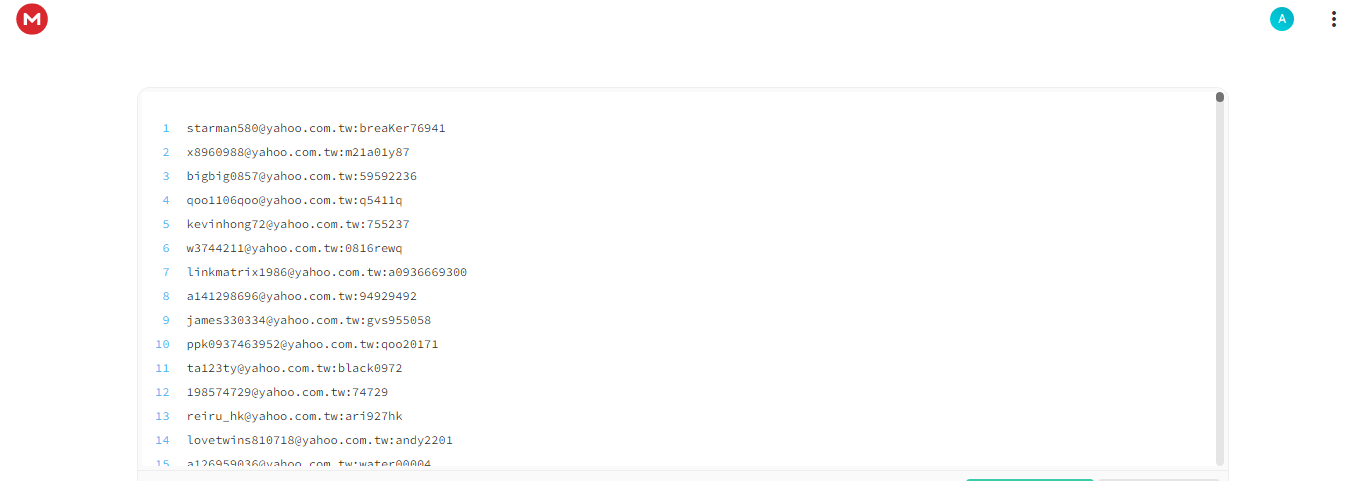1365x481 pixels.
Task: Click the green button at the viewer bottom
Action: (x=1030, y=480)
